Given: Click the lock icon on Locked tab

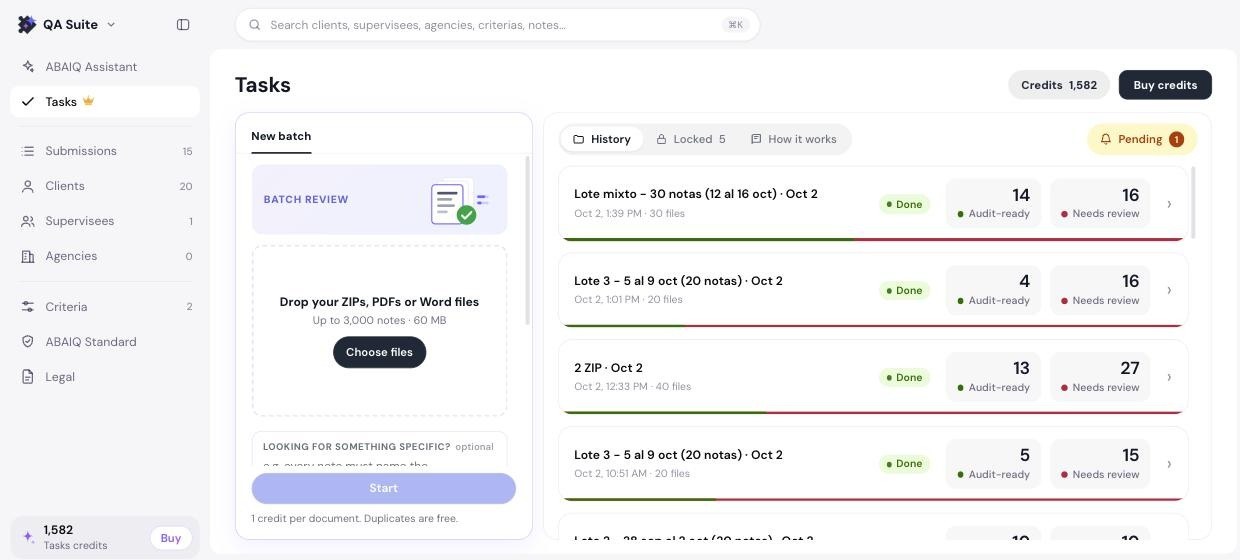Looking at the screenshot, I should 661,139.
